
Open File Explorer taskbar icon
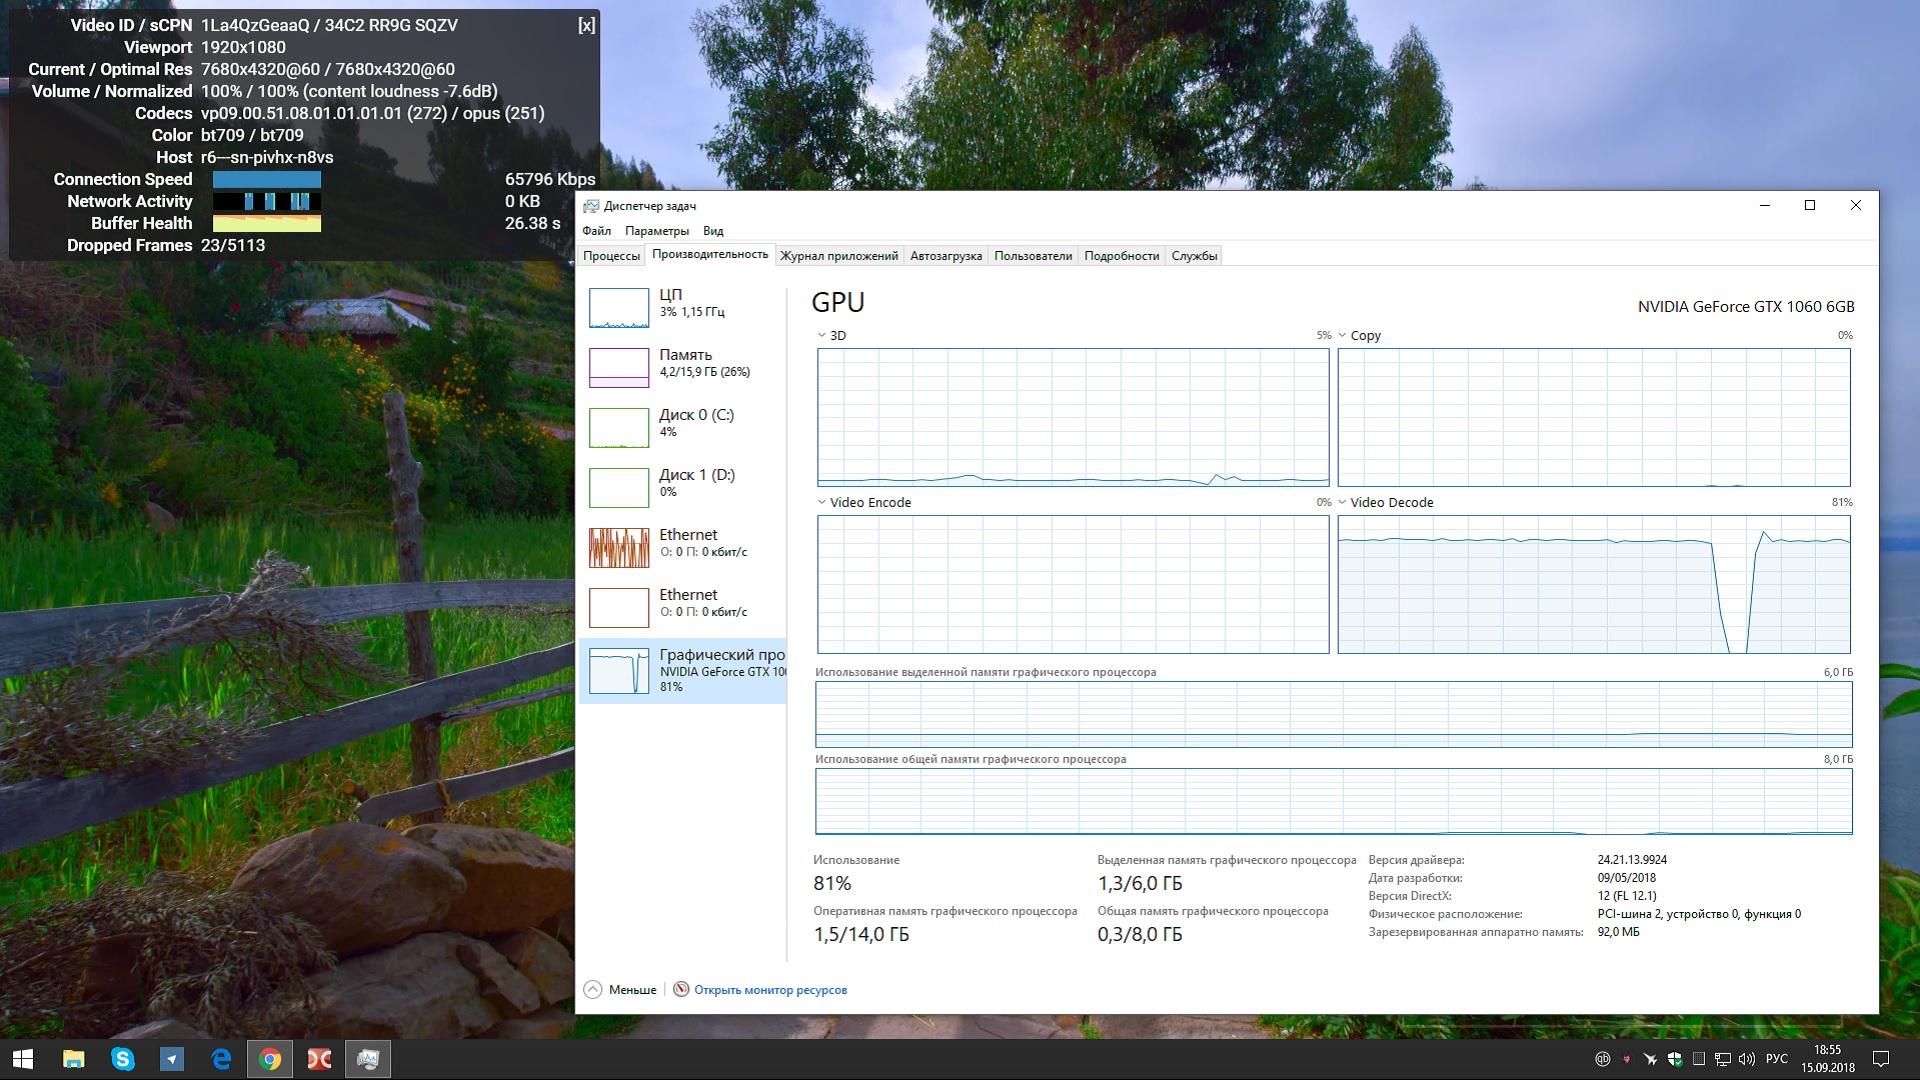pyautogui.click(x=74, y=1059)
